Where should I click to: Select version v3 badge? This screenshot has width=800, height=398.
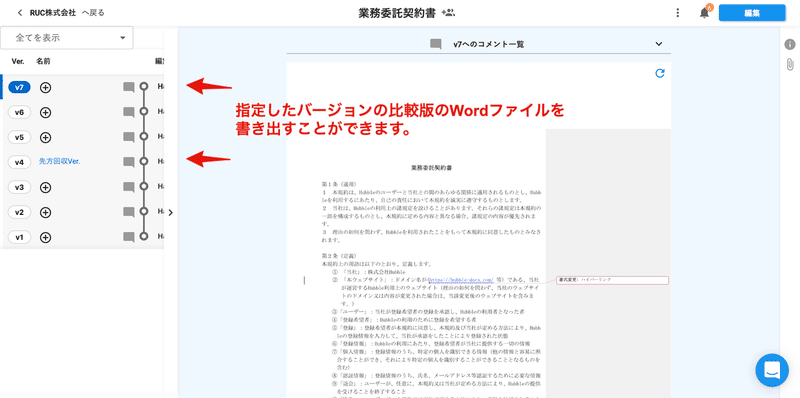19,187
